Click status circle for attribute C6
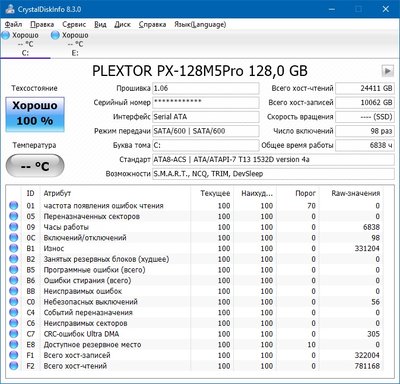This screenshot has width=400, height=384. (14, 323)
